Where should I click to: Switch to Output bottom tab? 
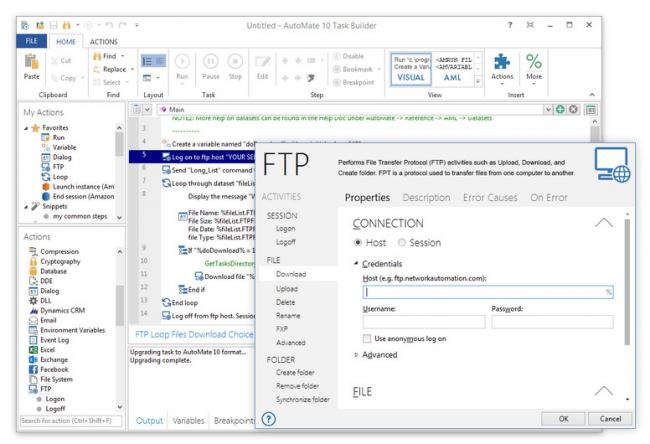point(149,420)
